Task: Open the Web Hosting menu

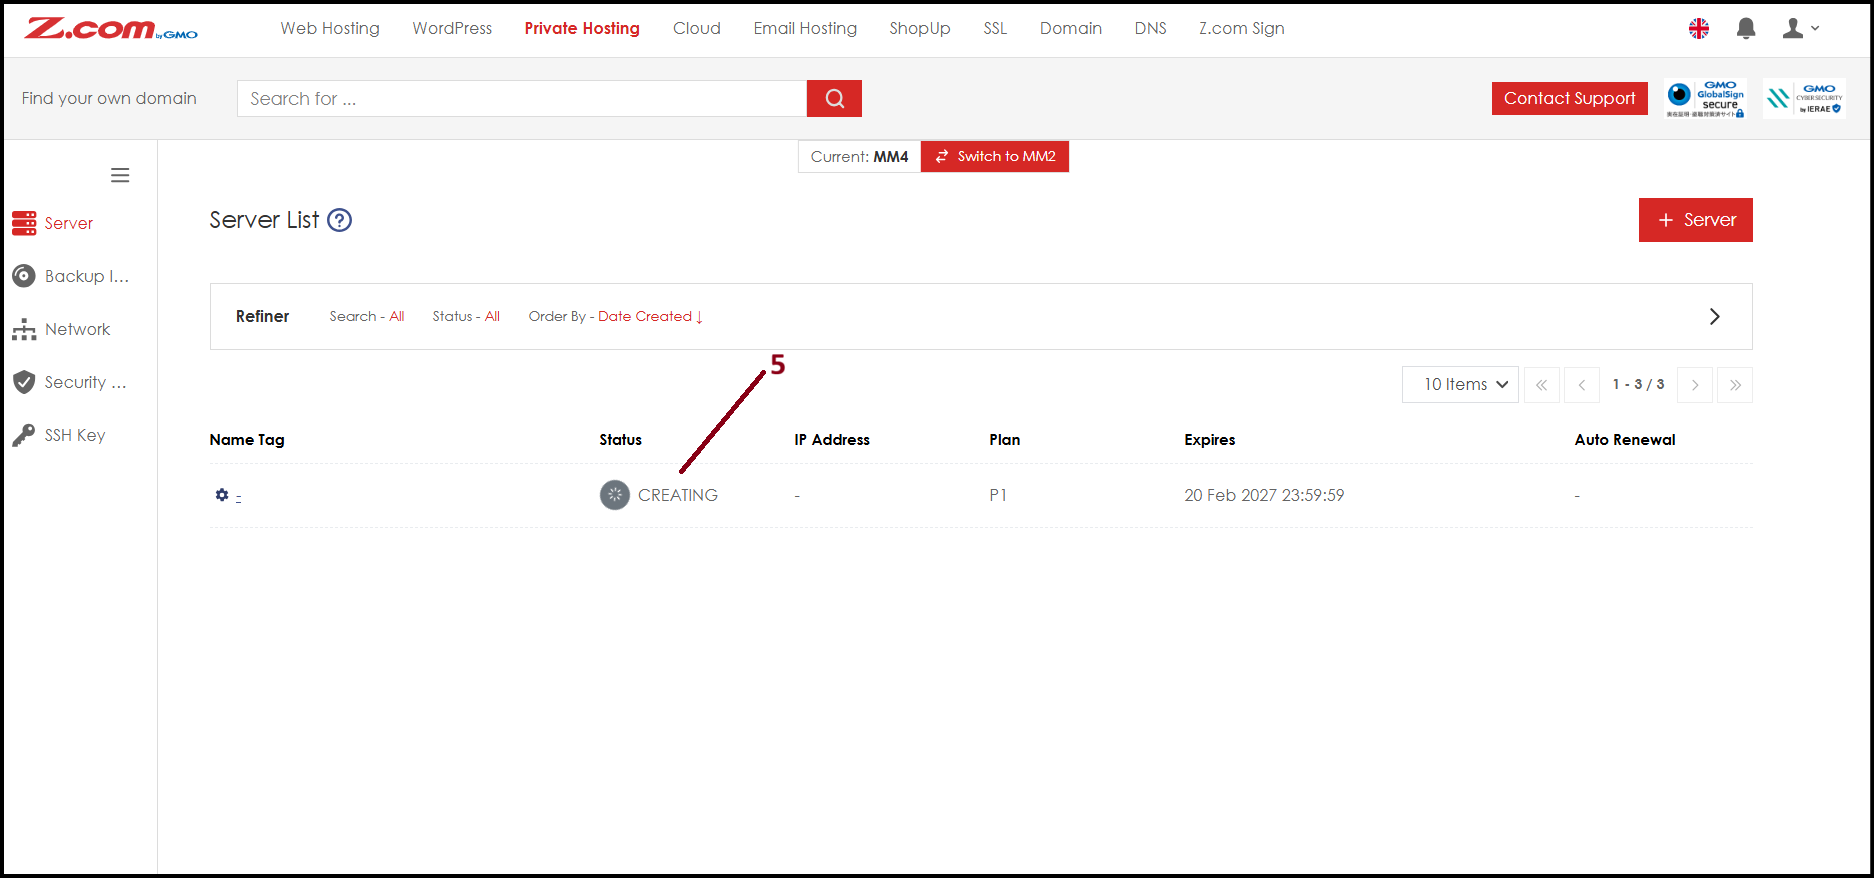Action: [330, 29]
